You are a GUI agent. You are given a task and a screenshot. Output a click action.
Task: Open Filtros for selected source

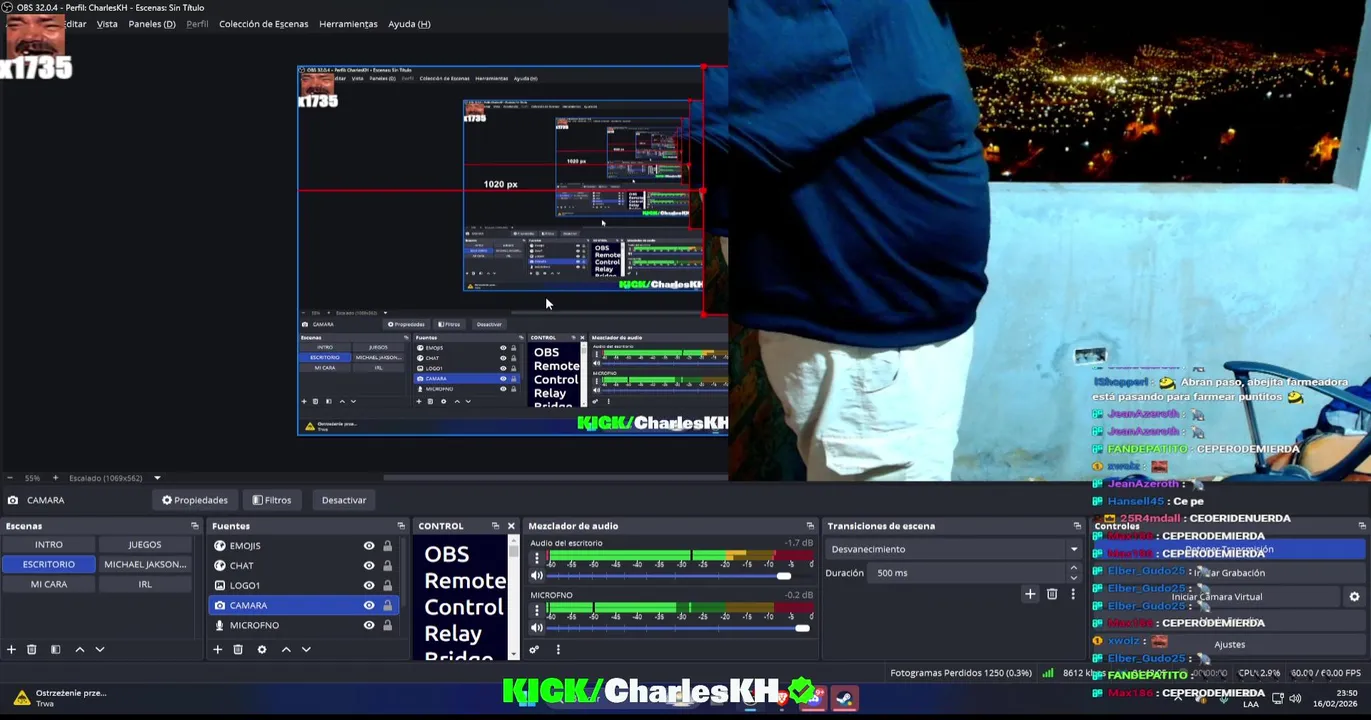272,500
